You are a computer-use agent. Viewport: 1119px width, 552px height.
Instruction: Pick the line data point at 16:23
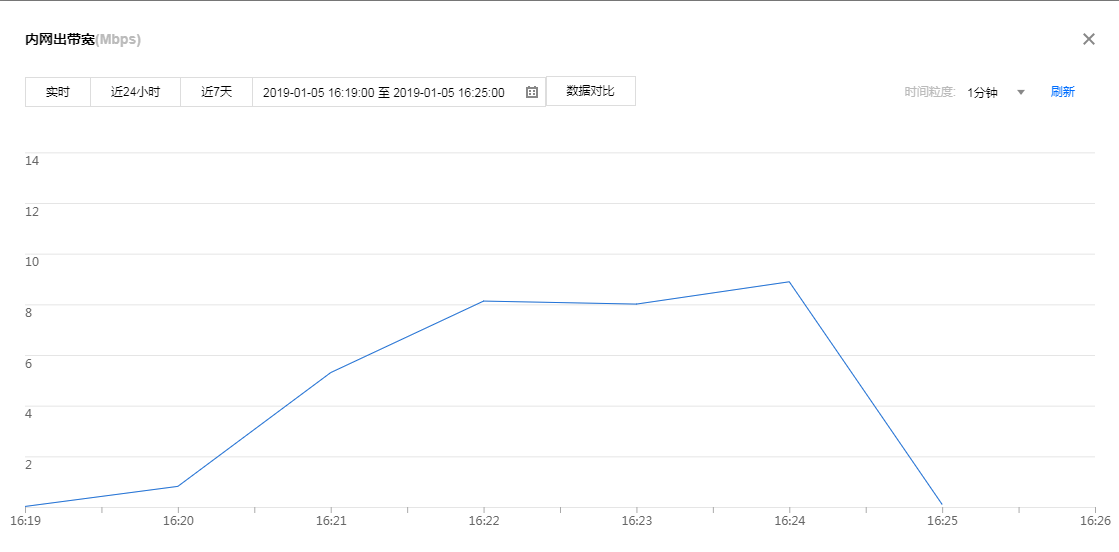coord(637,304)
